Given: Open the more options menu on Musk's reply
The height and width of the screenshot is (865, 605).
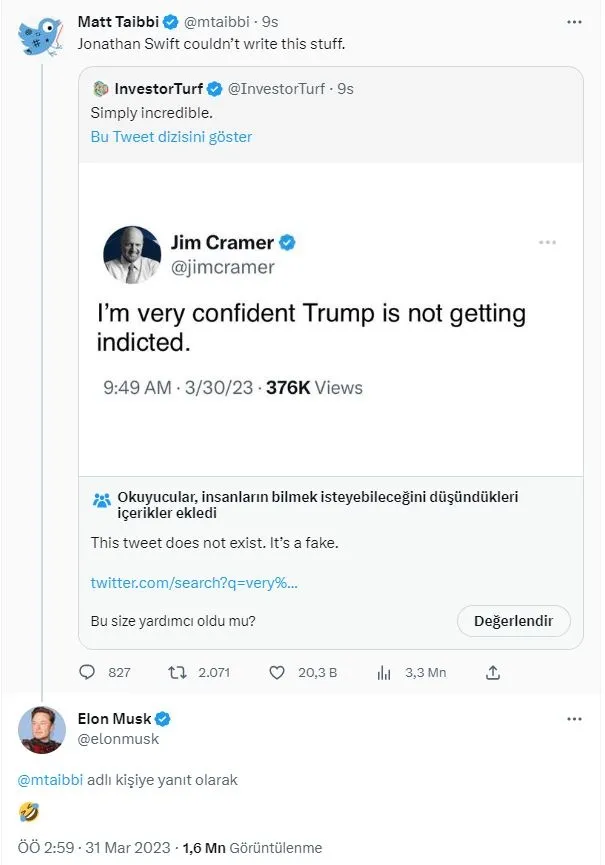Looking at the screenshot, I should coord(573,718).
